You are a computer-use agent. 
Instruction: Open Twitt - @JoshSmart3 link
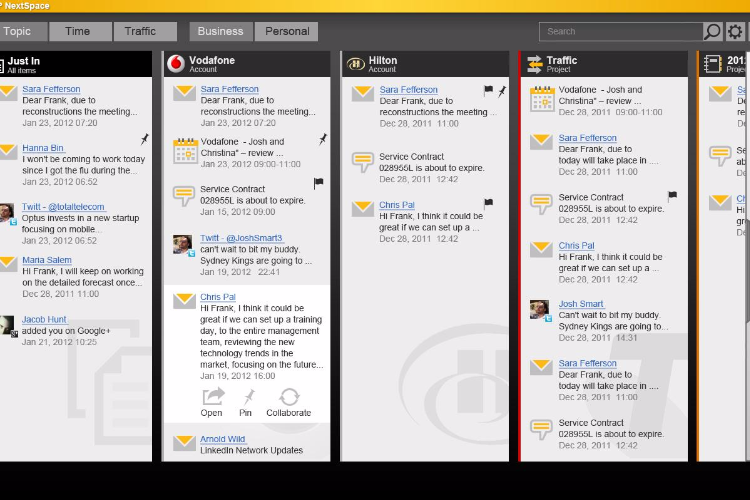point(242,238)
